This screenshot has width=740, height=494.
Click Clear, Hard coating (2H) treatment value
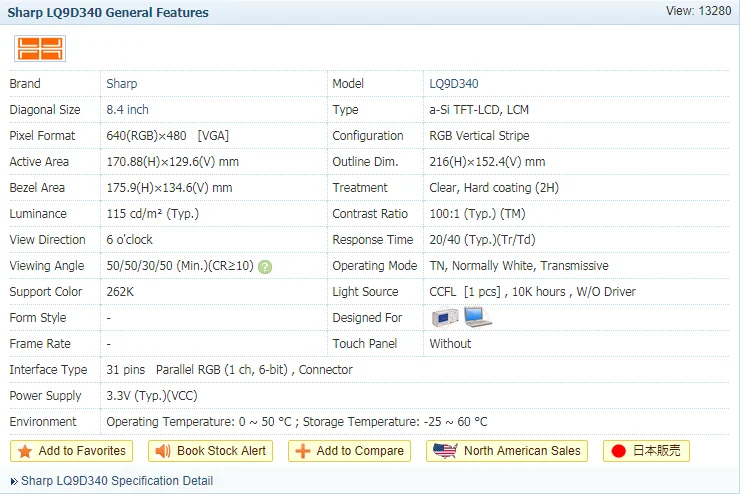point(494,188)
